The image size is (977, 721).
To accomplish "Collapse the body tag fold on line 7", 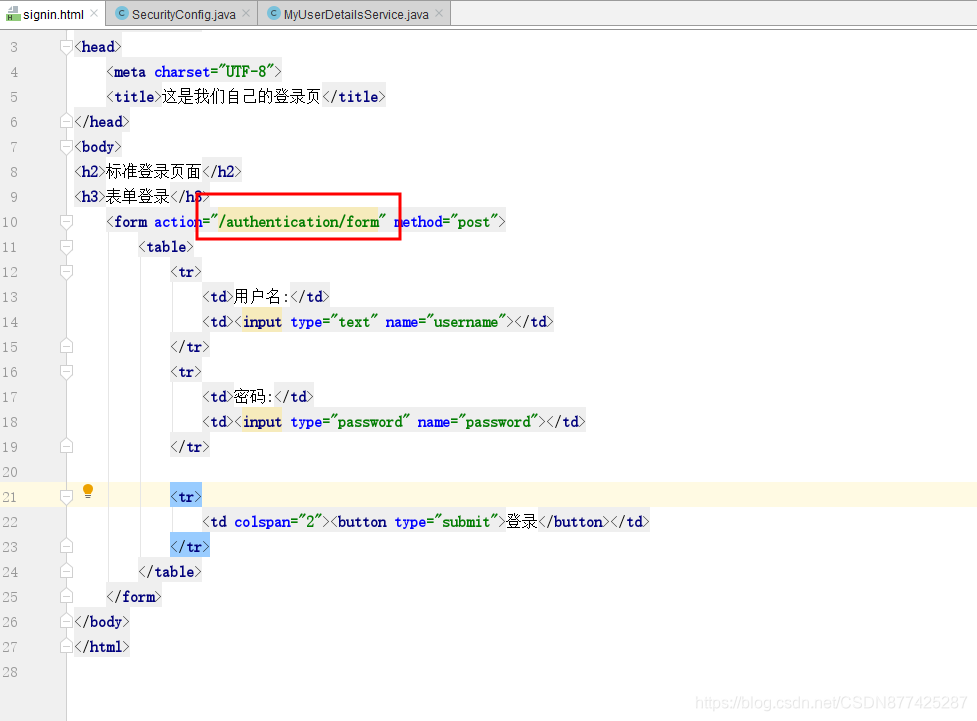I will [x=66, y=146].
